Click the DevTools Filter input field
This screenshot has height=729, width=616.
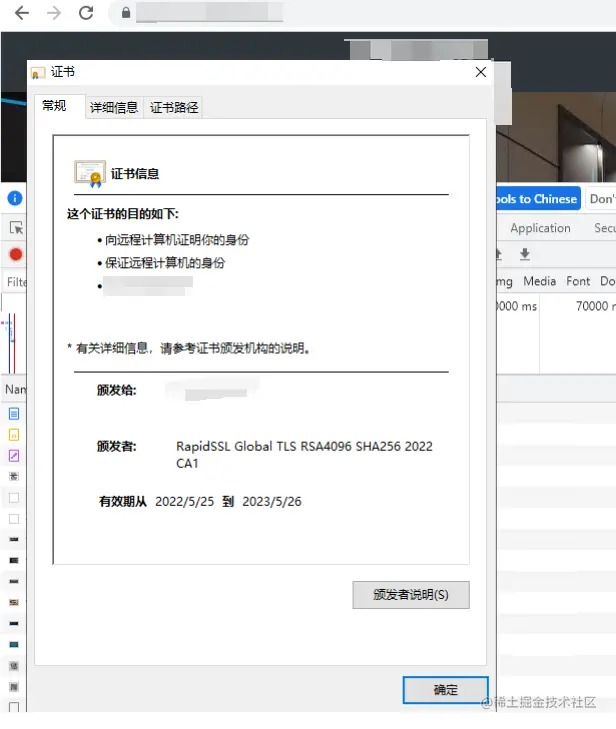pyautogui.click(x=16, y=282)
